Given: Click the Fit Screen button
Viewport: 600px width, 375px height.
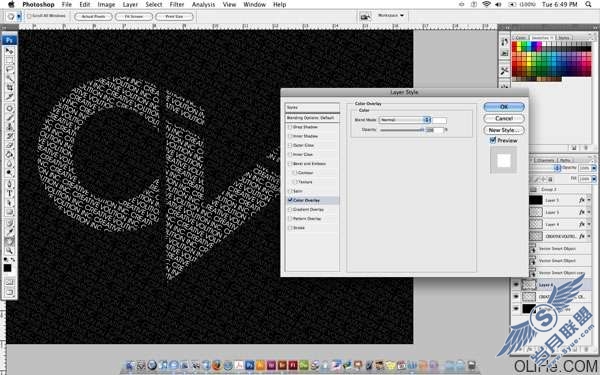Looking at the screenshot, I should click(x=134, y=16).
